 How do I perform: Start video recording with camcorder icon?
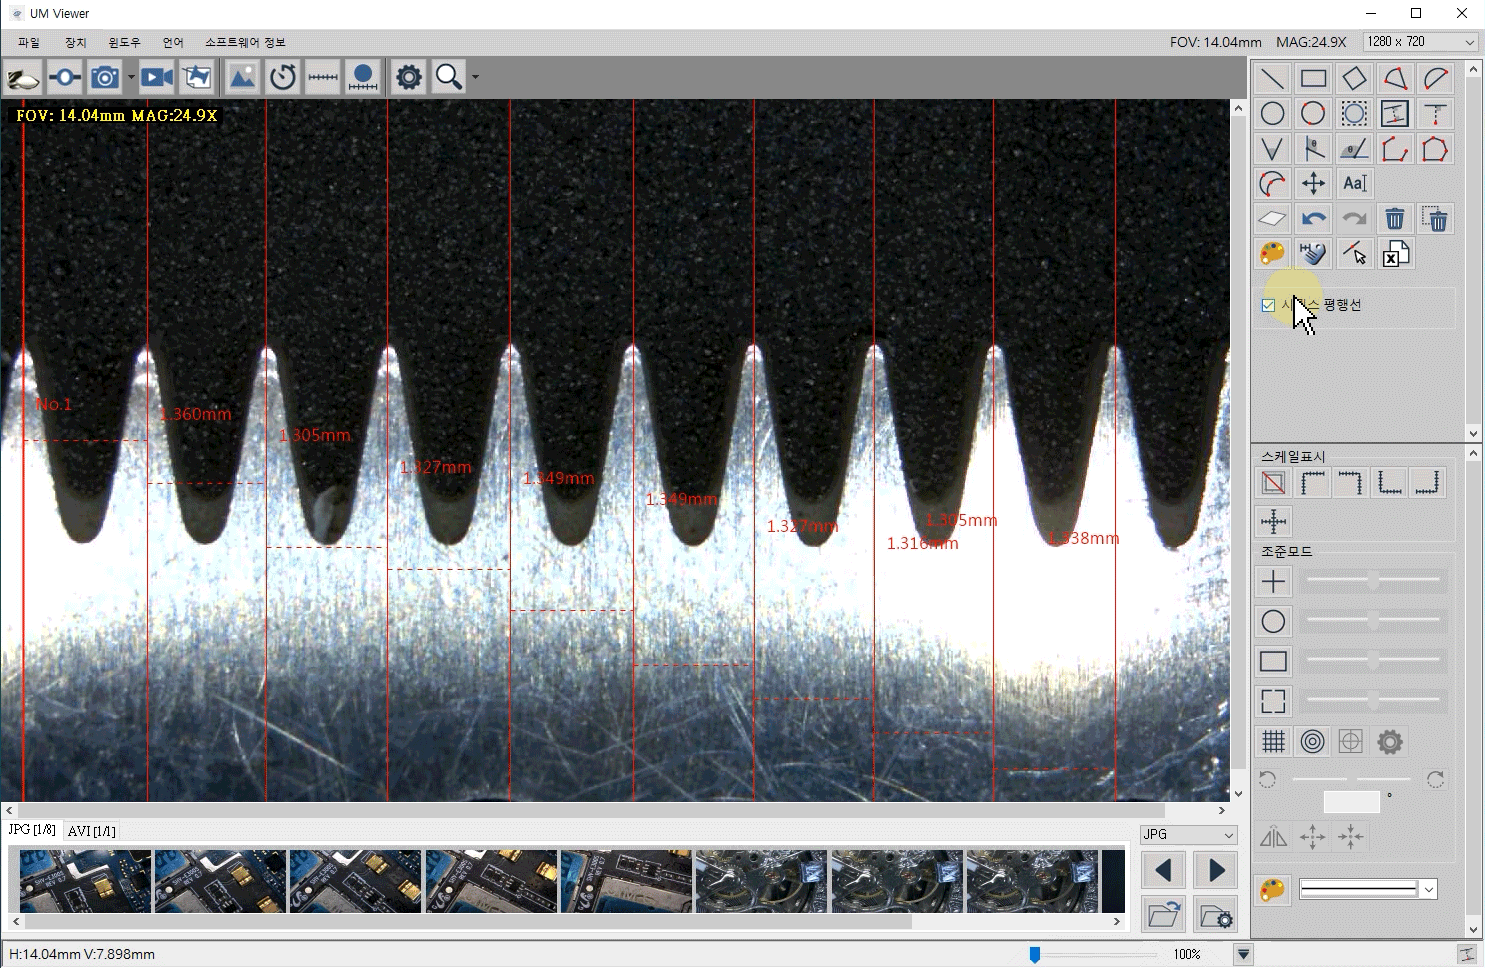pos(156,77)
